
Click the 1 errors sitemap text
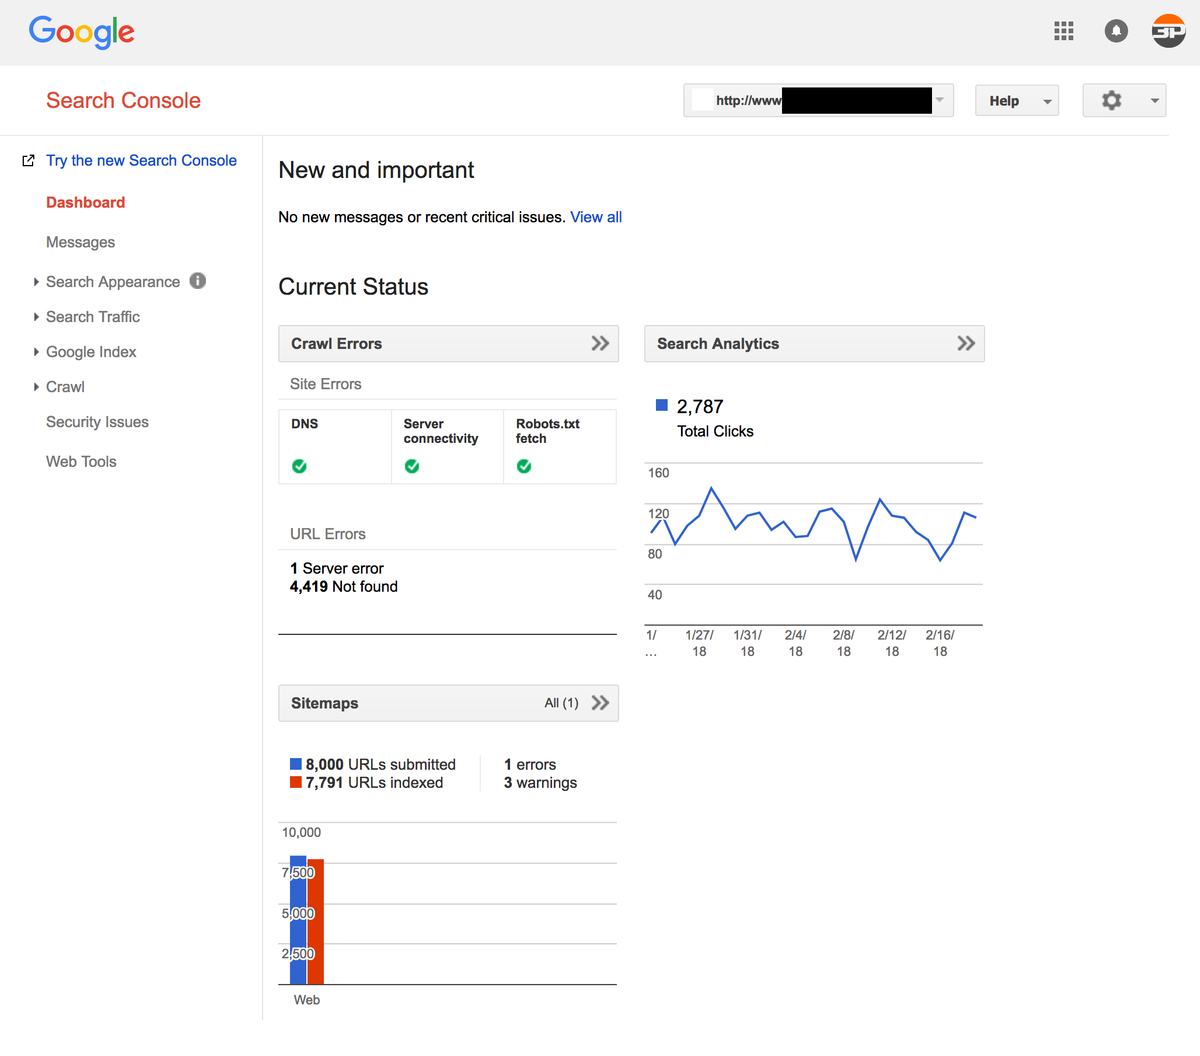pos(530,764)
